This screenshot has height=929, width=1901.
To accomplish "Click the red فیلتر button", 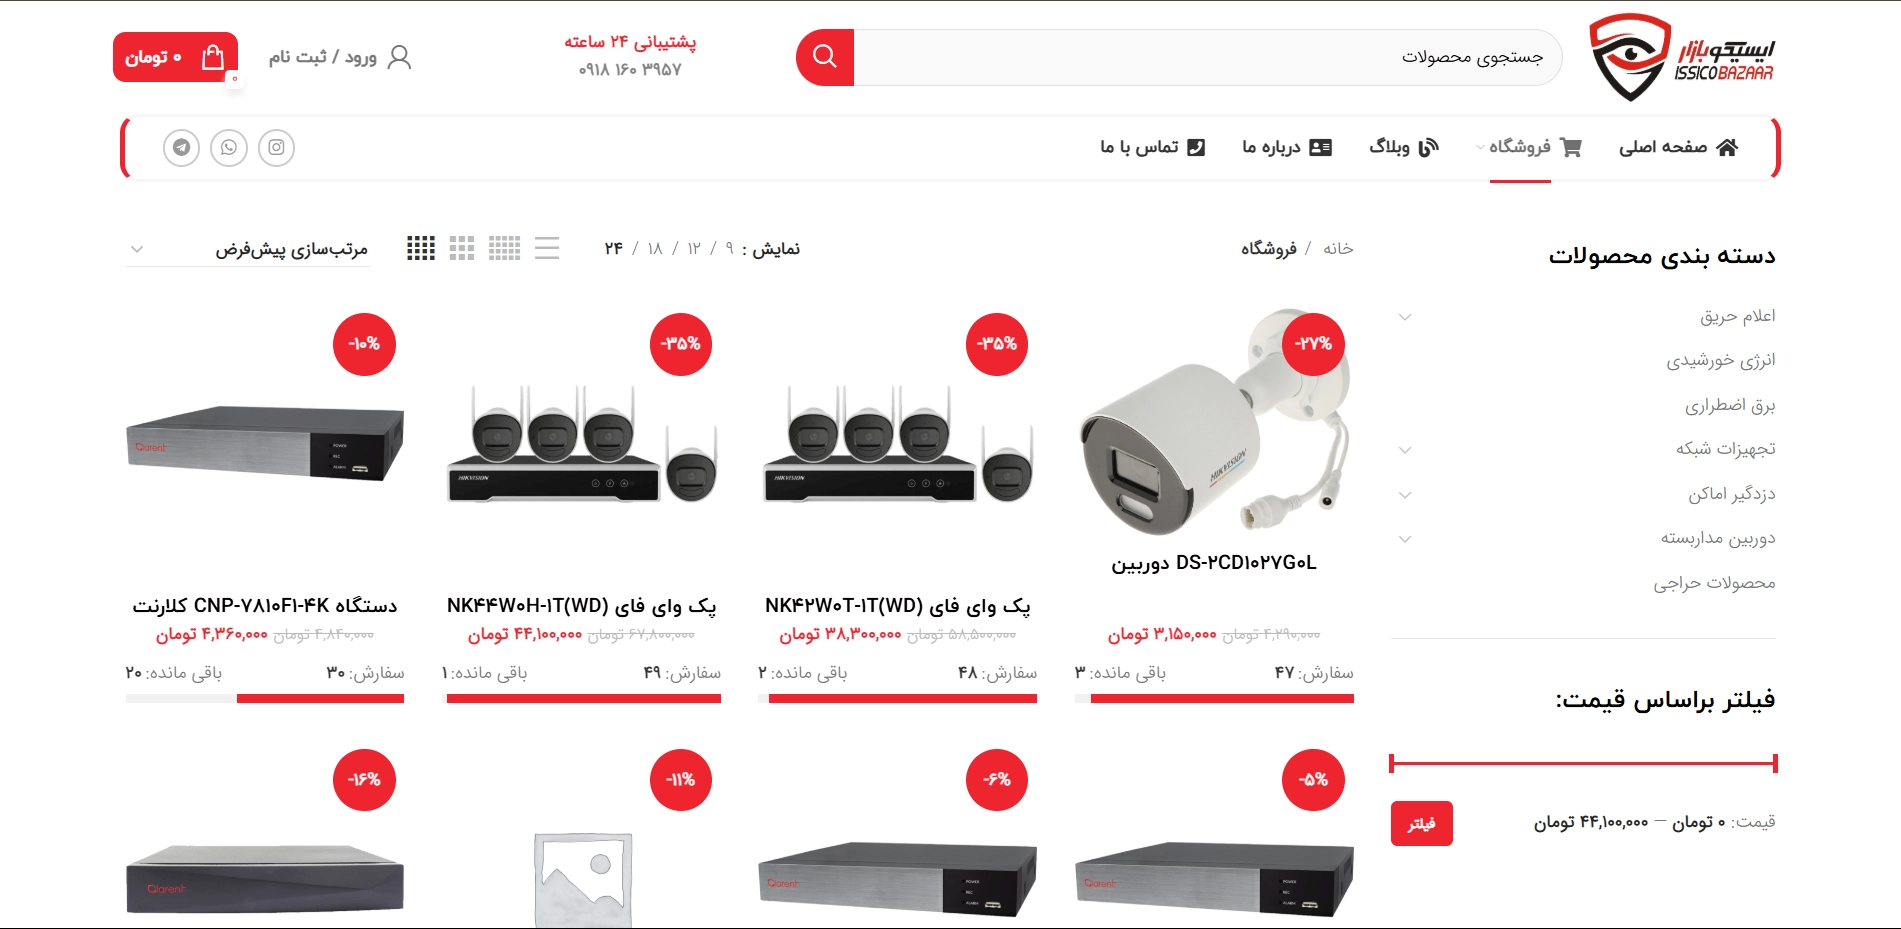I will click(1422, 823).
